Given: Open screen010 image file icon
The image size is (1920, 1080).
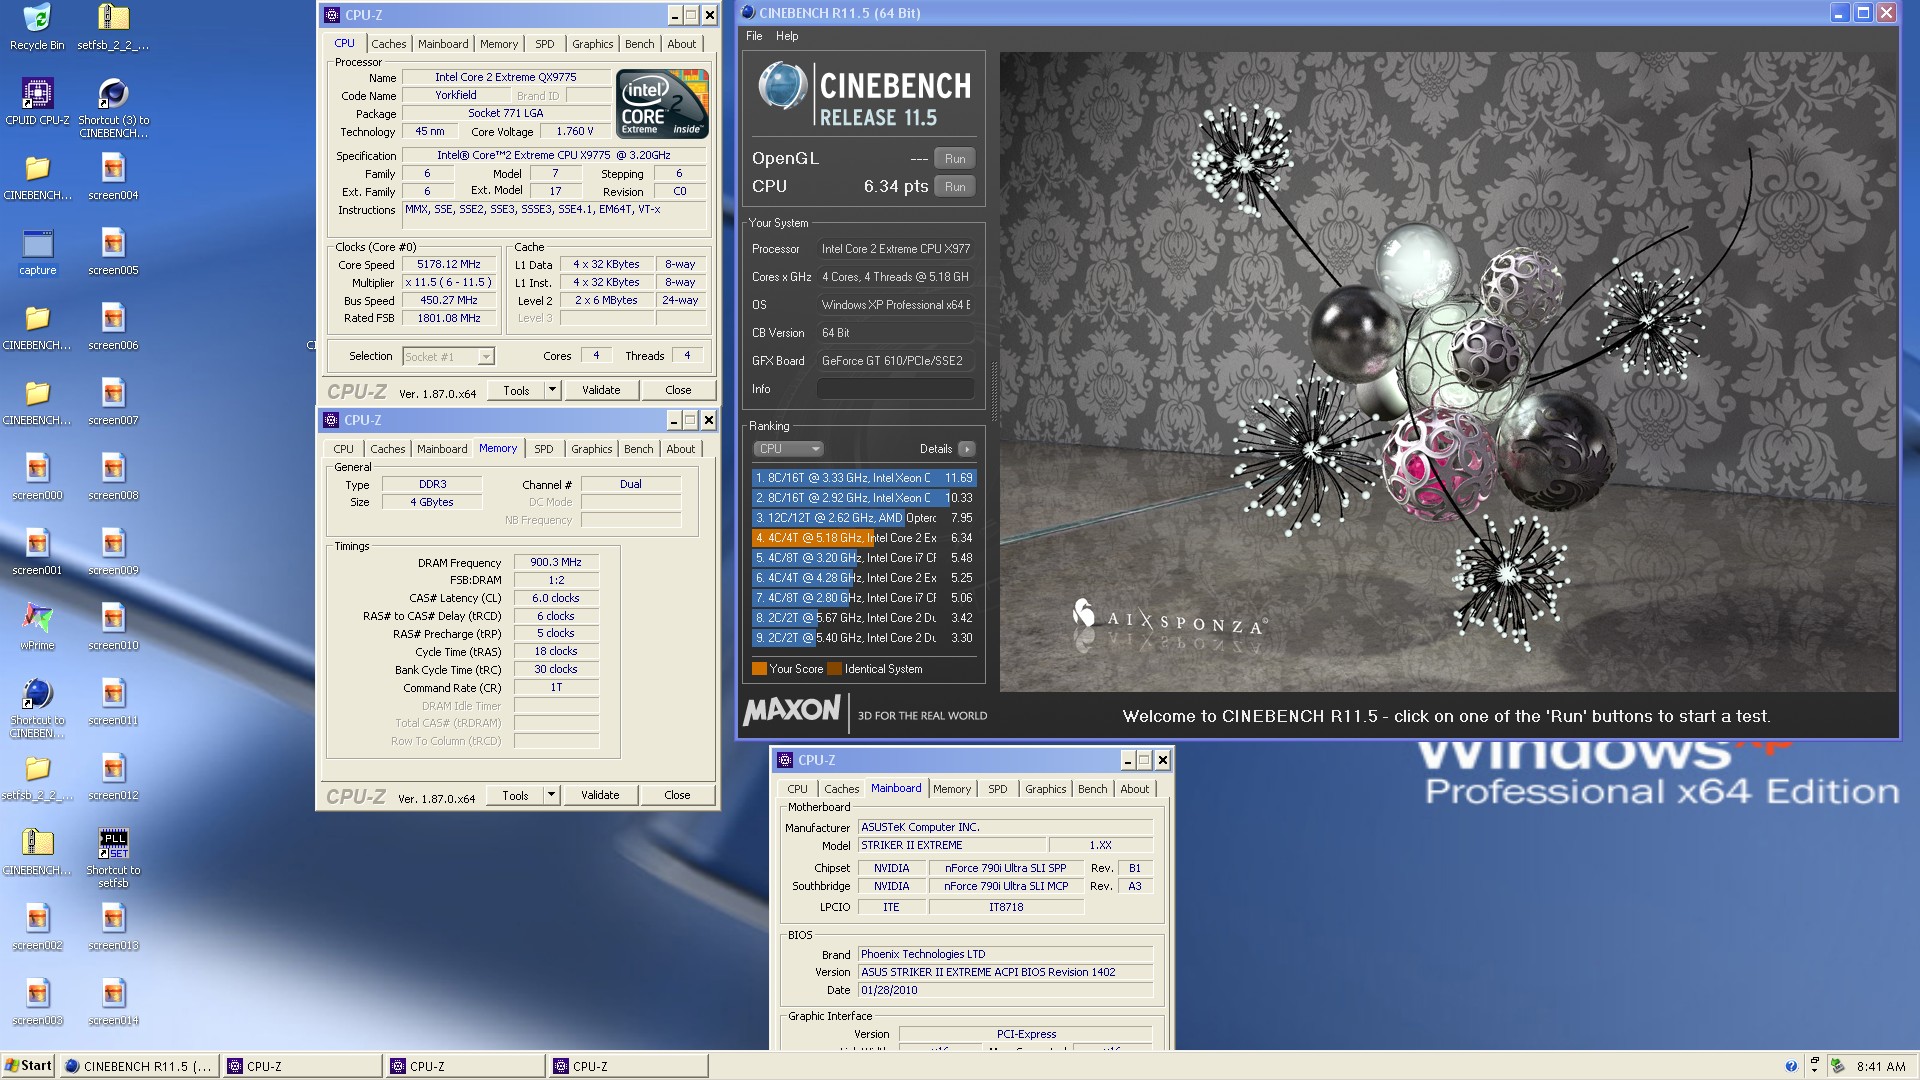Looking at the screenshot, I should 113,627.
